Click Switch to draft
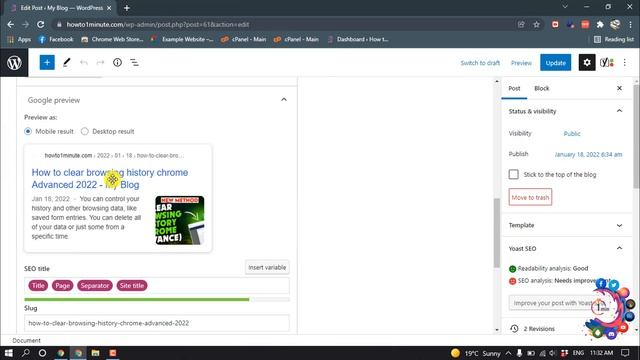 [480, 63]
